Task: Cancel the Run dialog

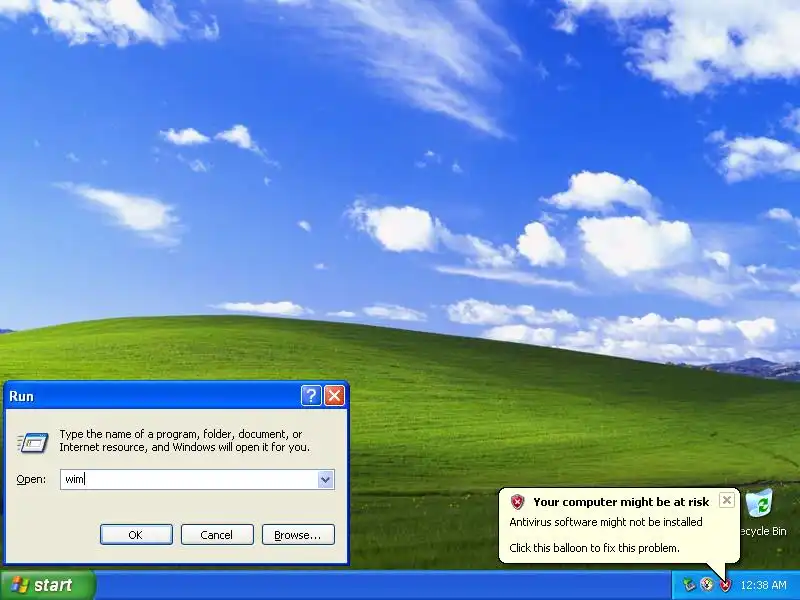Action: (x=217, y=535)
